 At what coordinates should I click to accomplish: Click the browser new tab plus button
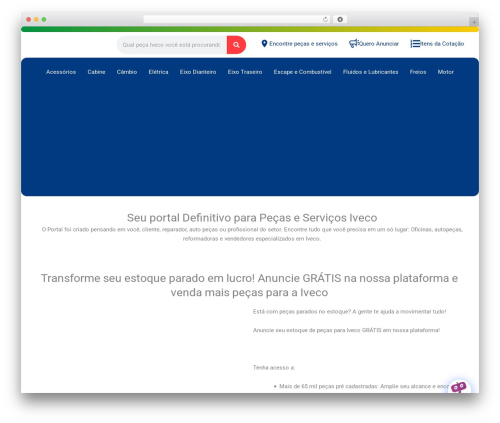pos(474,22)
